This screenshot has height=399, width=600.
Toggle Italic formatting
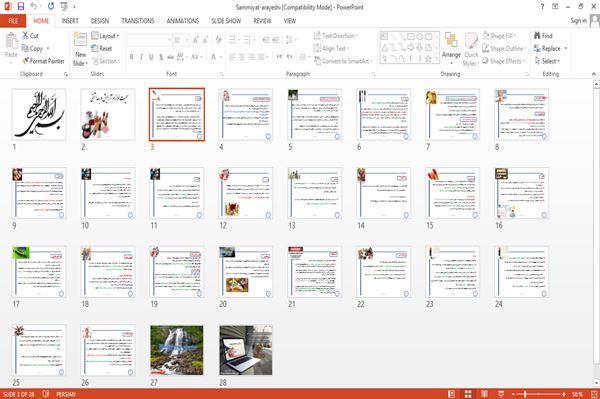point(141,57)
